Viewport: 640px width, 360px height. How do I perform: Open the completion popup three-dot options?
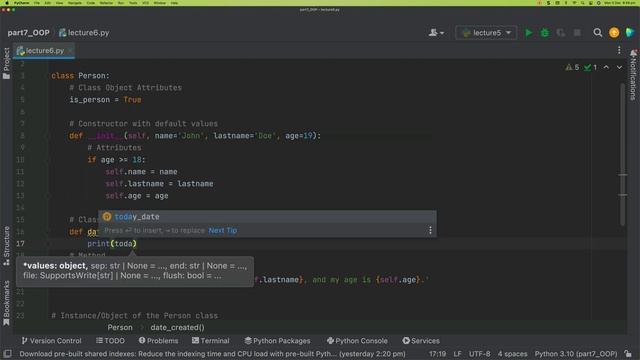[430, 230]
